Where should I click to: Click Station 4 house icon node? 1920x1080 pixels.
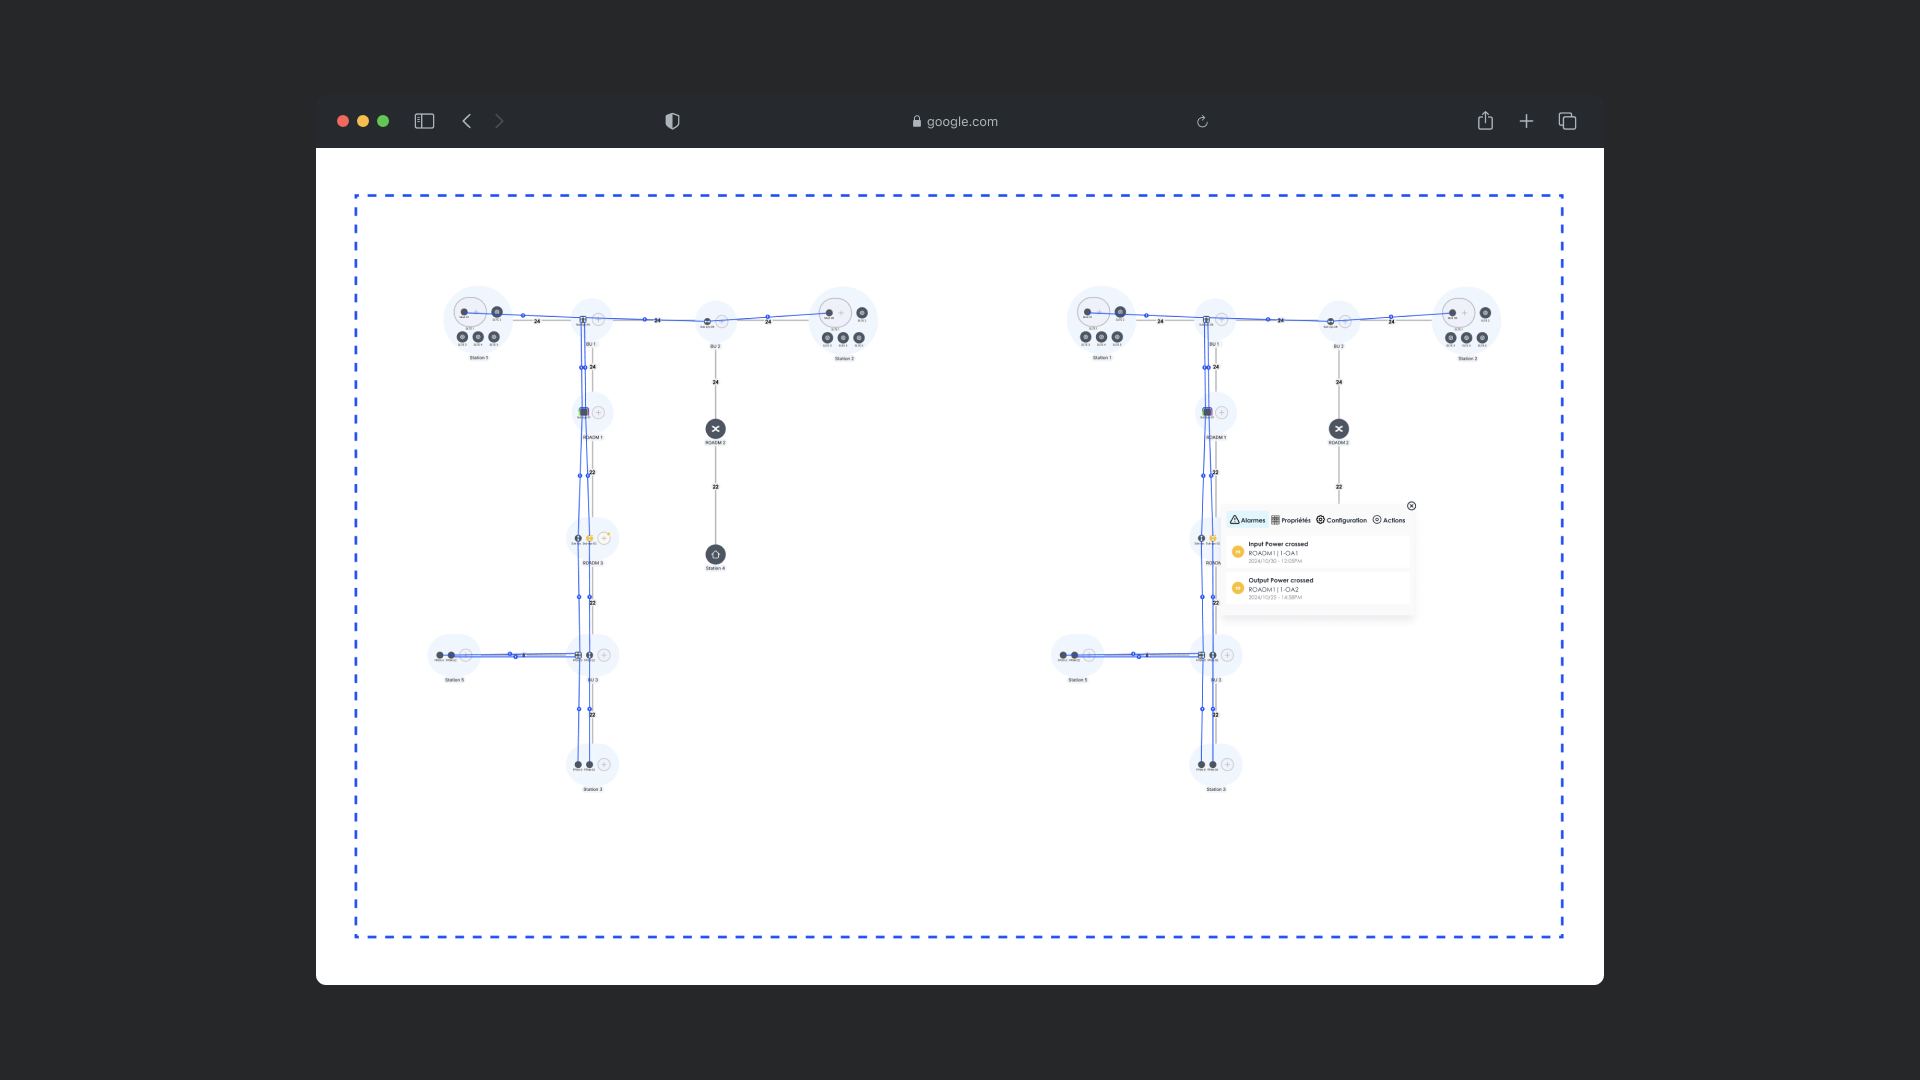coord(715,554)
